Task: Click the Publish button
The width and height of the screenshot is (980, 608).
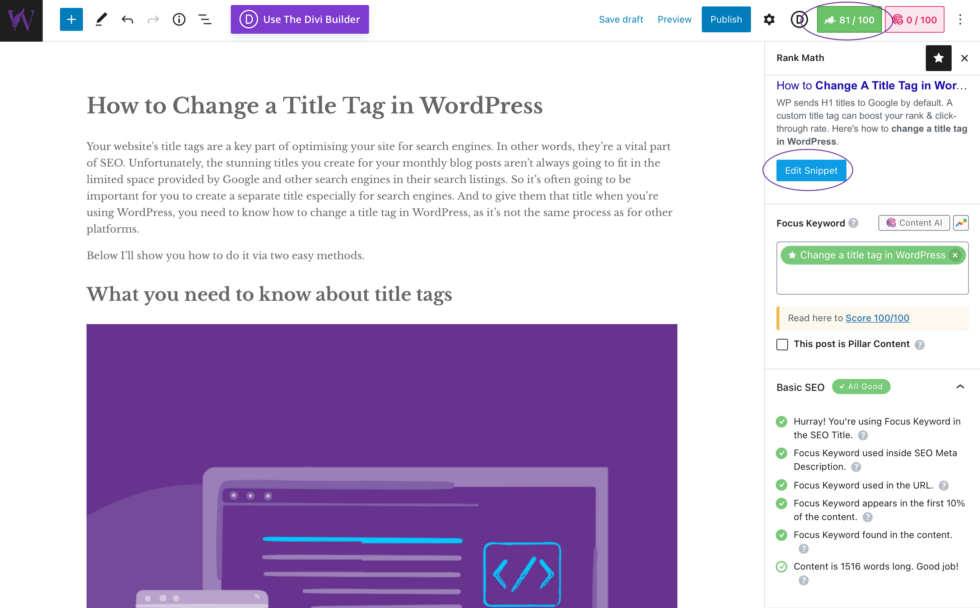Action: [726, 18]
